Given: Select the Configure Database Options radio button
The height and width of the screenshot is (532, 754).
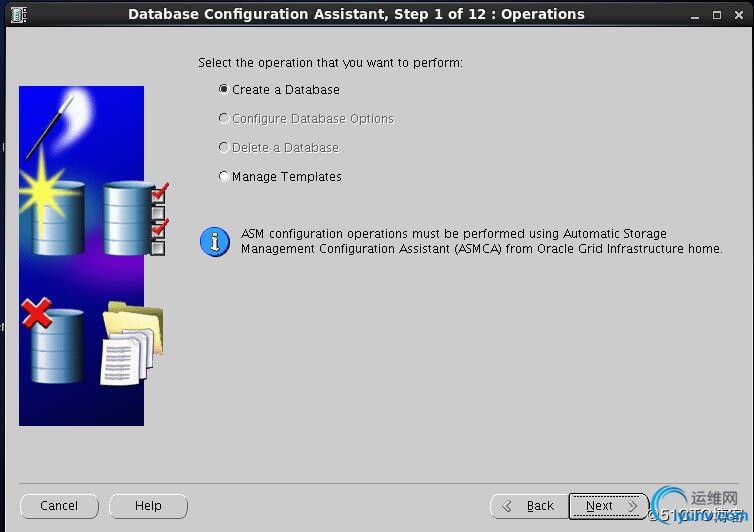Looking at the screenshot, I should point(224,118).
